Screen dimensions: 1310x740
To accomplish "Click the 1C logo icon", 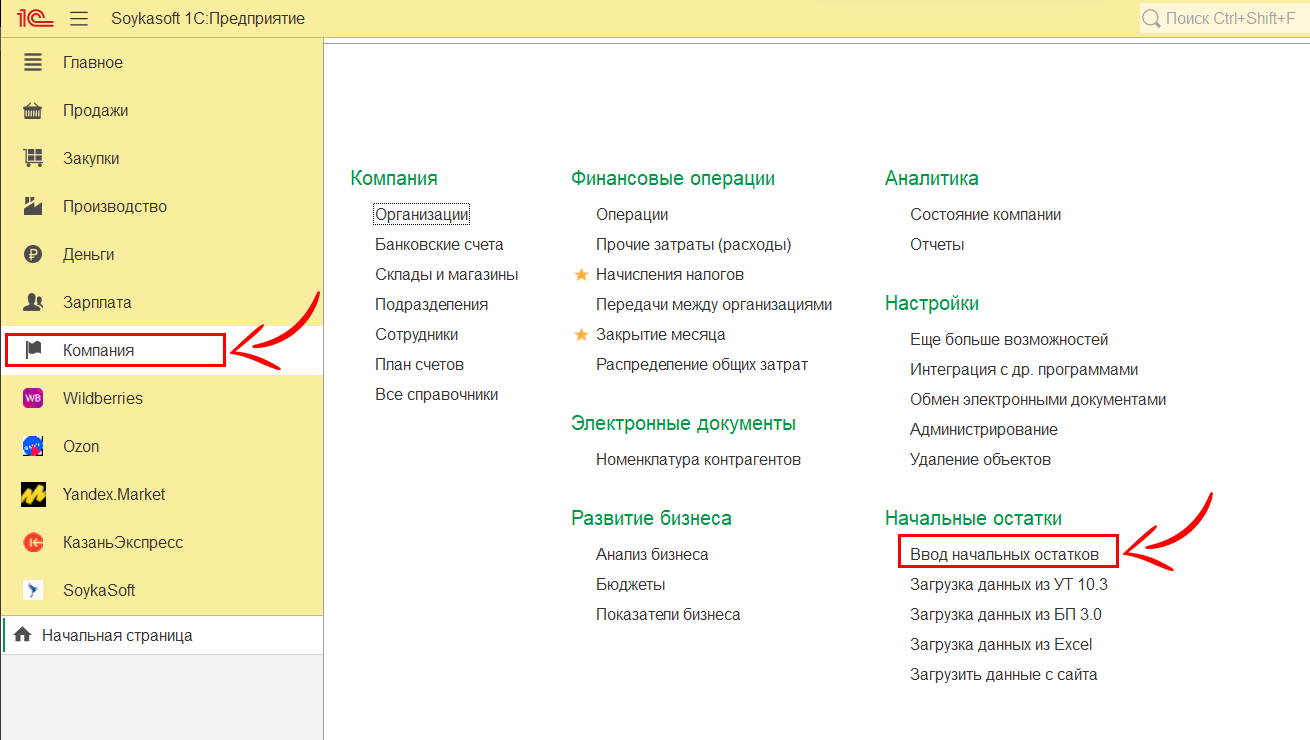I will point(34,18).
